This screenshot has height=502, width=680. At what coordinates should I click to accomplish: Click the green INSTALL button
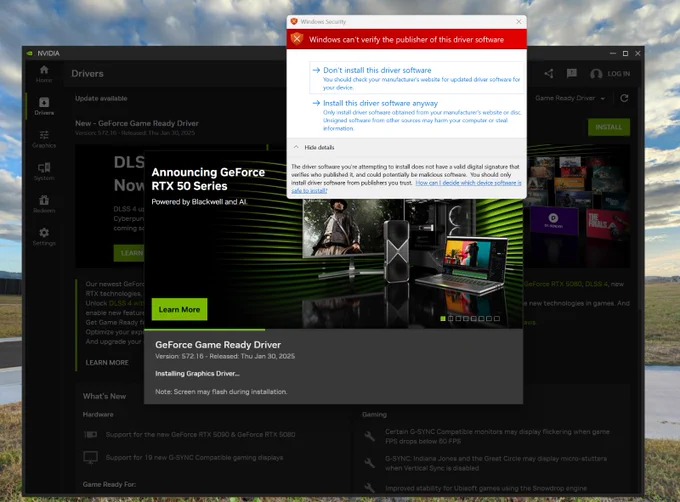coord(609,127)
